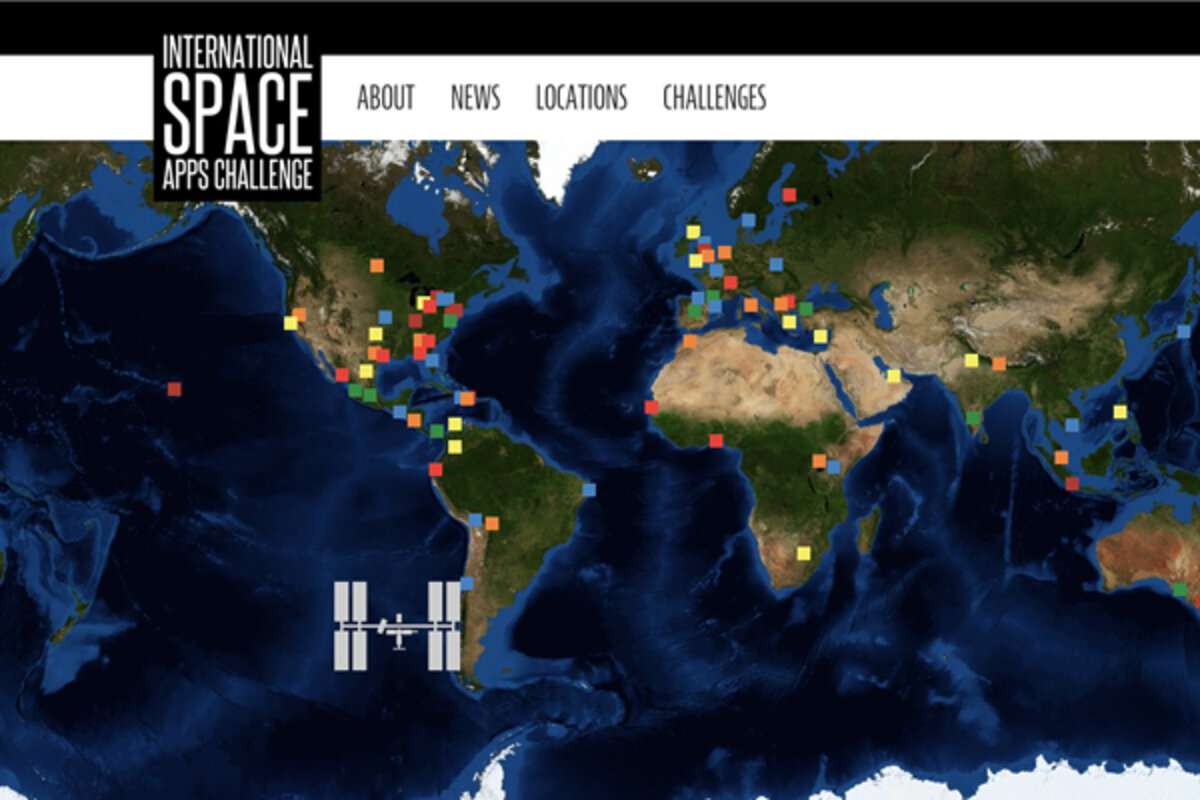This screenshot has height=800, width=1200.
Task: Open the International Space Apps Challenge logo
Action: [x=237, y=114]
